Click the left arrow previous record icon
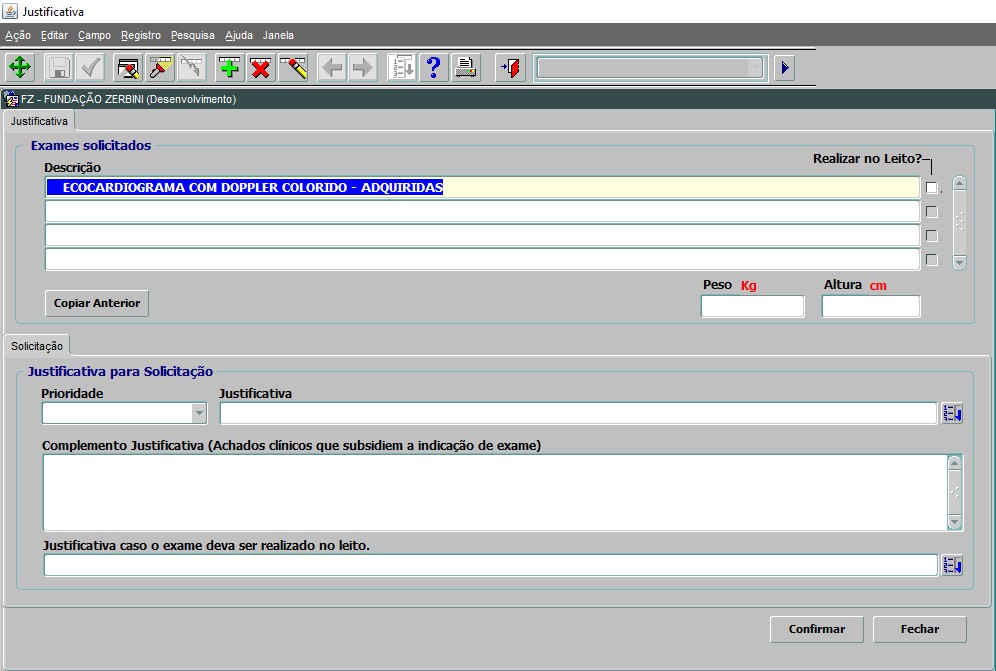 332,67
